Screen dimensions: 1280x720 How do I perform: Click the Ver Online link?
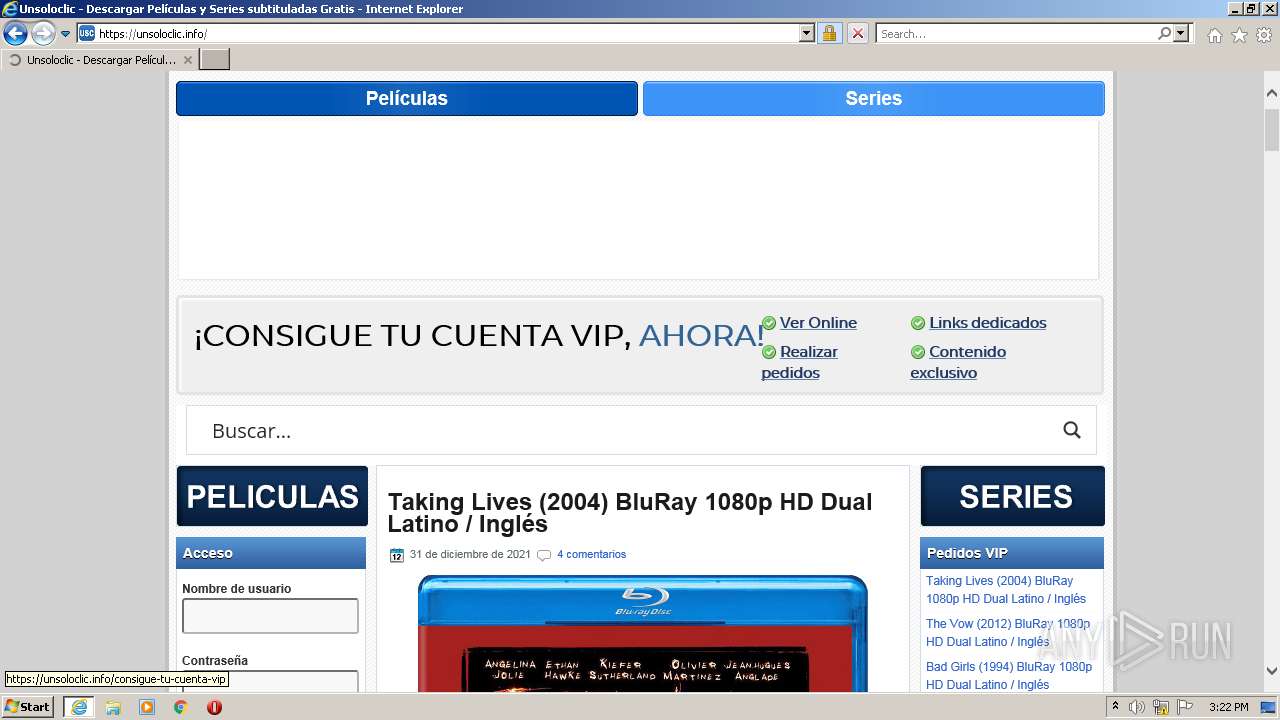(818, 323)
